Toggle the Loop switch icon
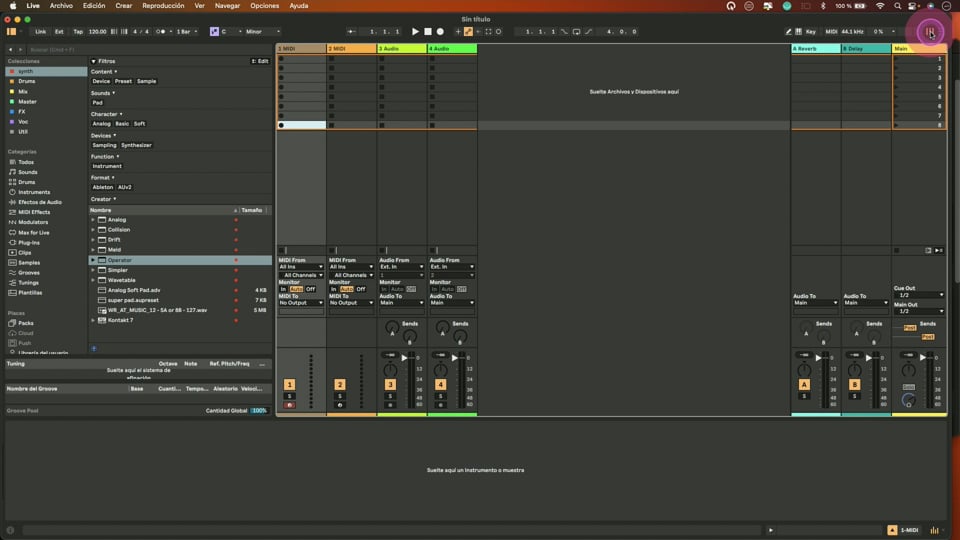The width and height of the screenshot is (960, 540). coord(577,32)
